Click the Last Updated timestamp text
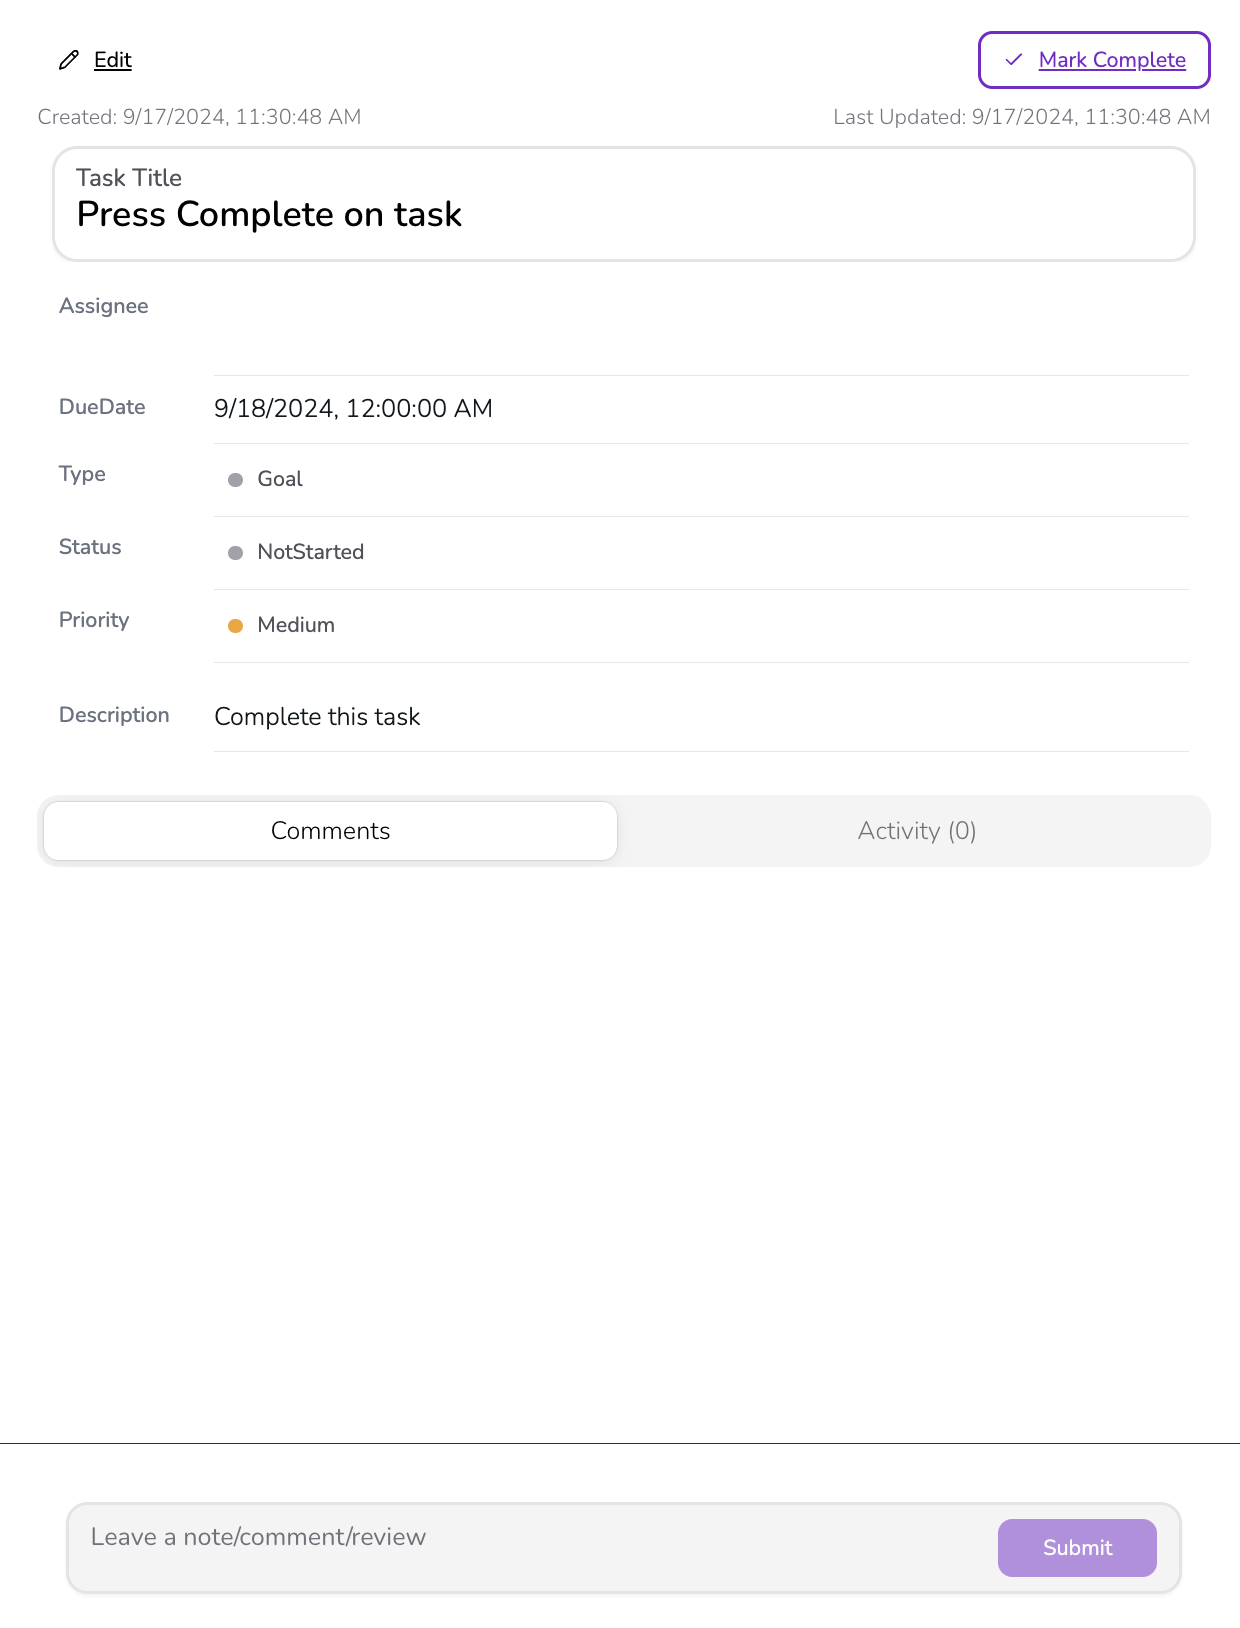Viewport: 1240px width, 1628px height. (x=1021, y=117)
